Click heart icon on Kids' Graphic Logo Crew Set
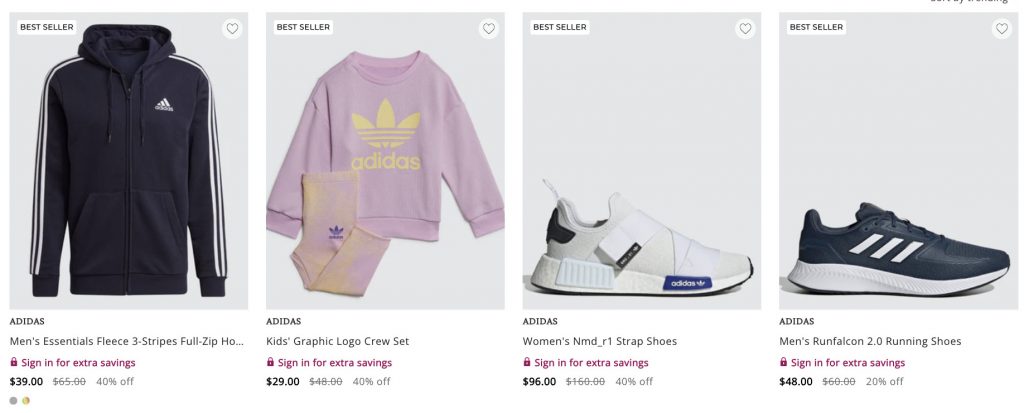Image resolution: width=1024 pixels, height=413 pixels. (489, 29)
